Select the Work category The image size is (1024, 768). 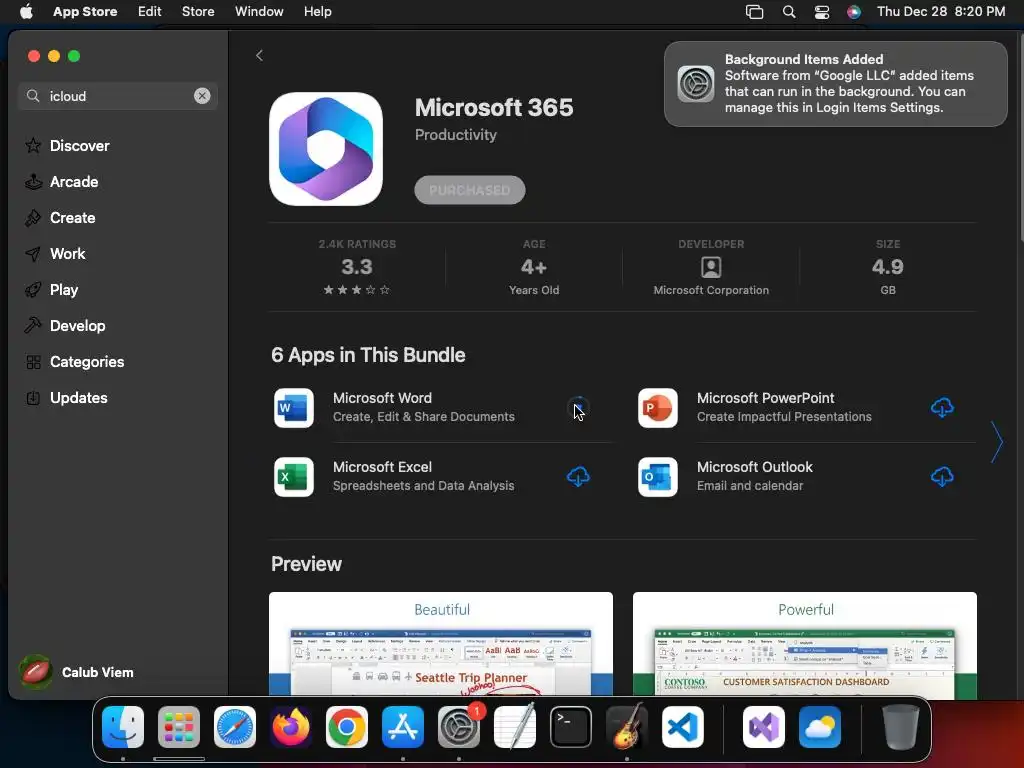[x=55, y=253]
